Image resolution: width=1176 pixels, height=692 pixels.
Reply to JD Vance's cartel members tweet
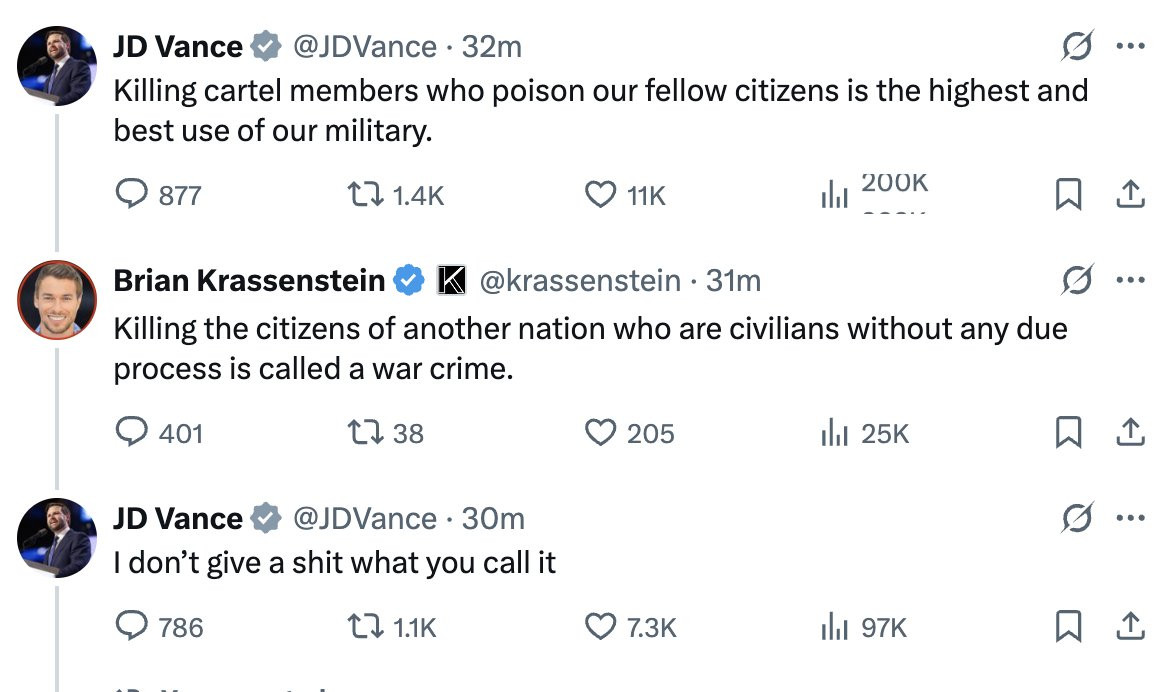point(158,195)
